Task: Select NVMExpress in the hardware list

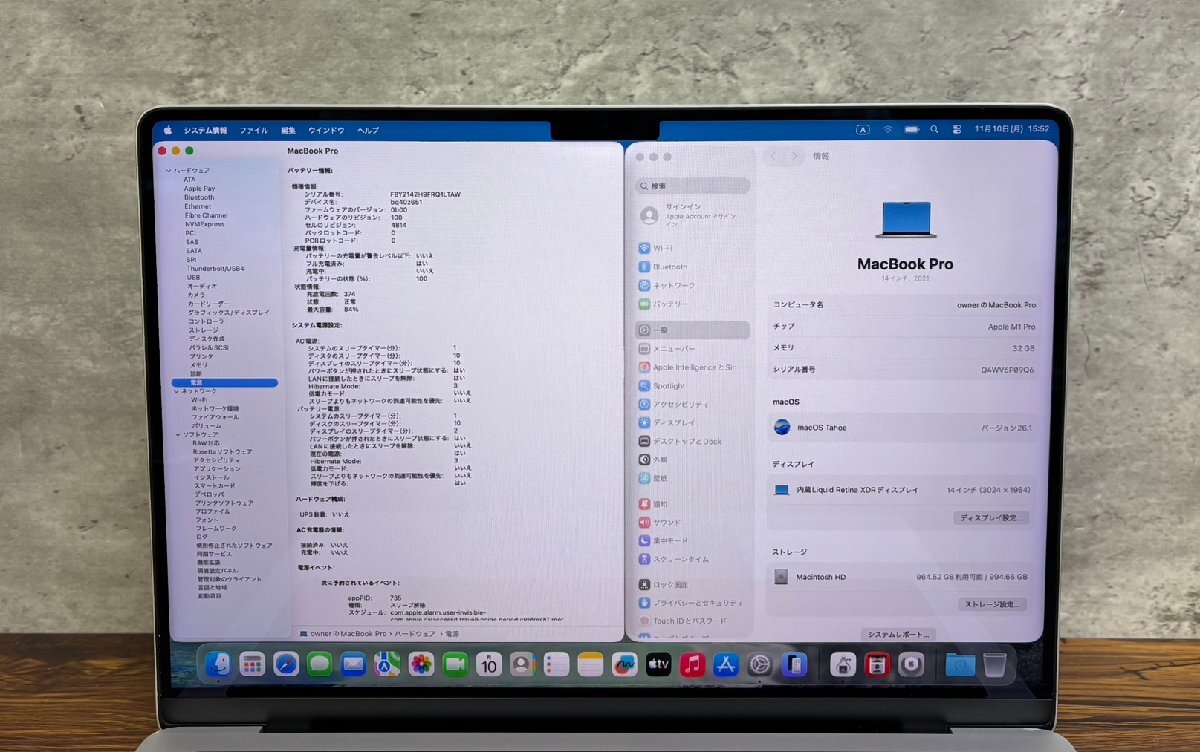Action: pyautogui.click(x=203, y=224)
